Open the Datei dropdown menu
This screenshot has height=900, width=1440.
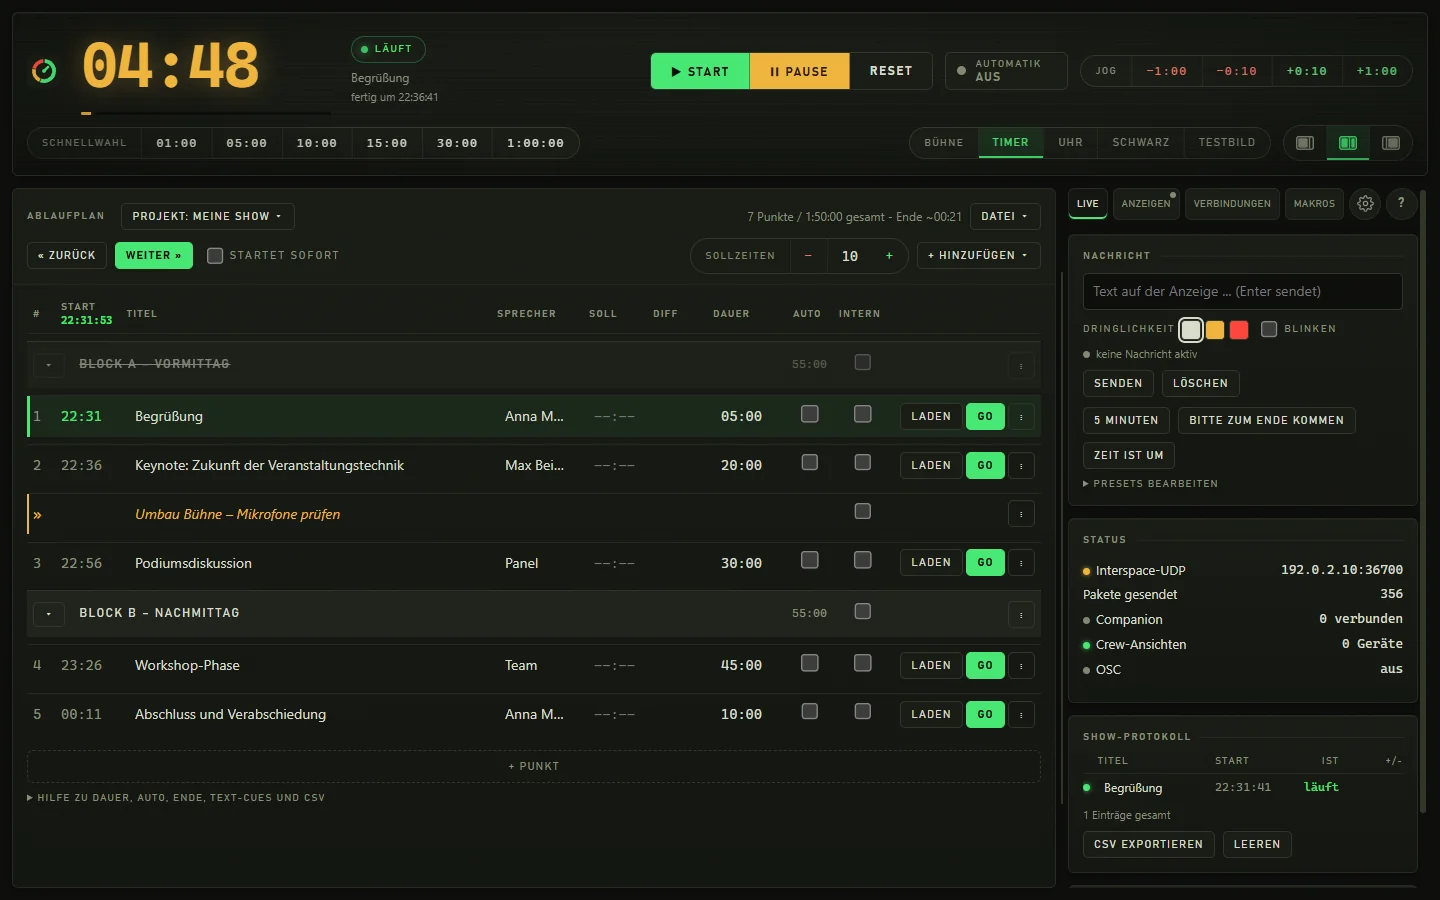1005,216
